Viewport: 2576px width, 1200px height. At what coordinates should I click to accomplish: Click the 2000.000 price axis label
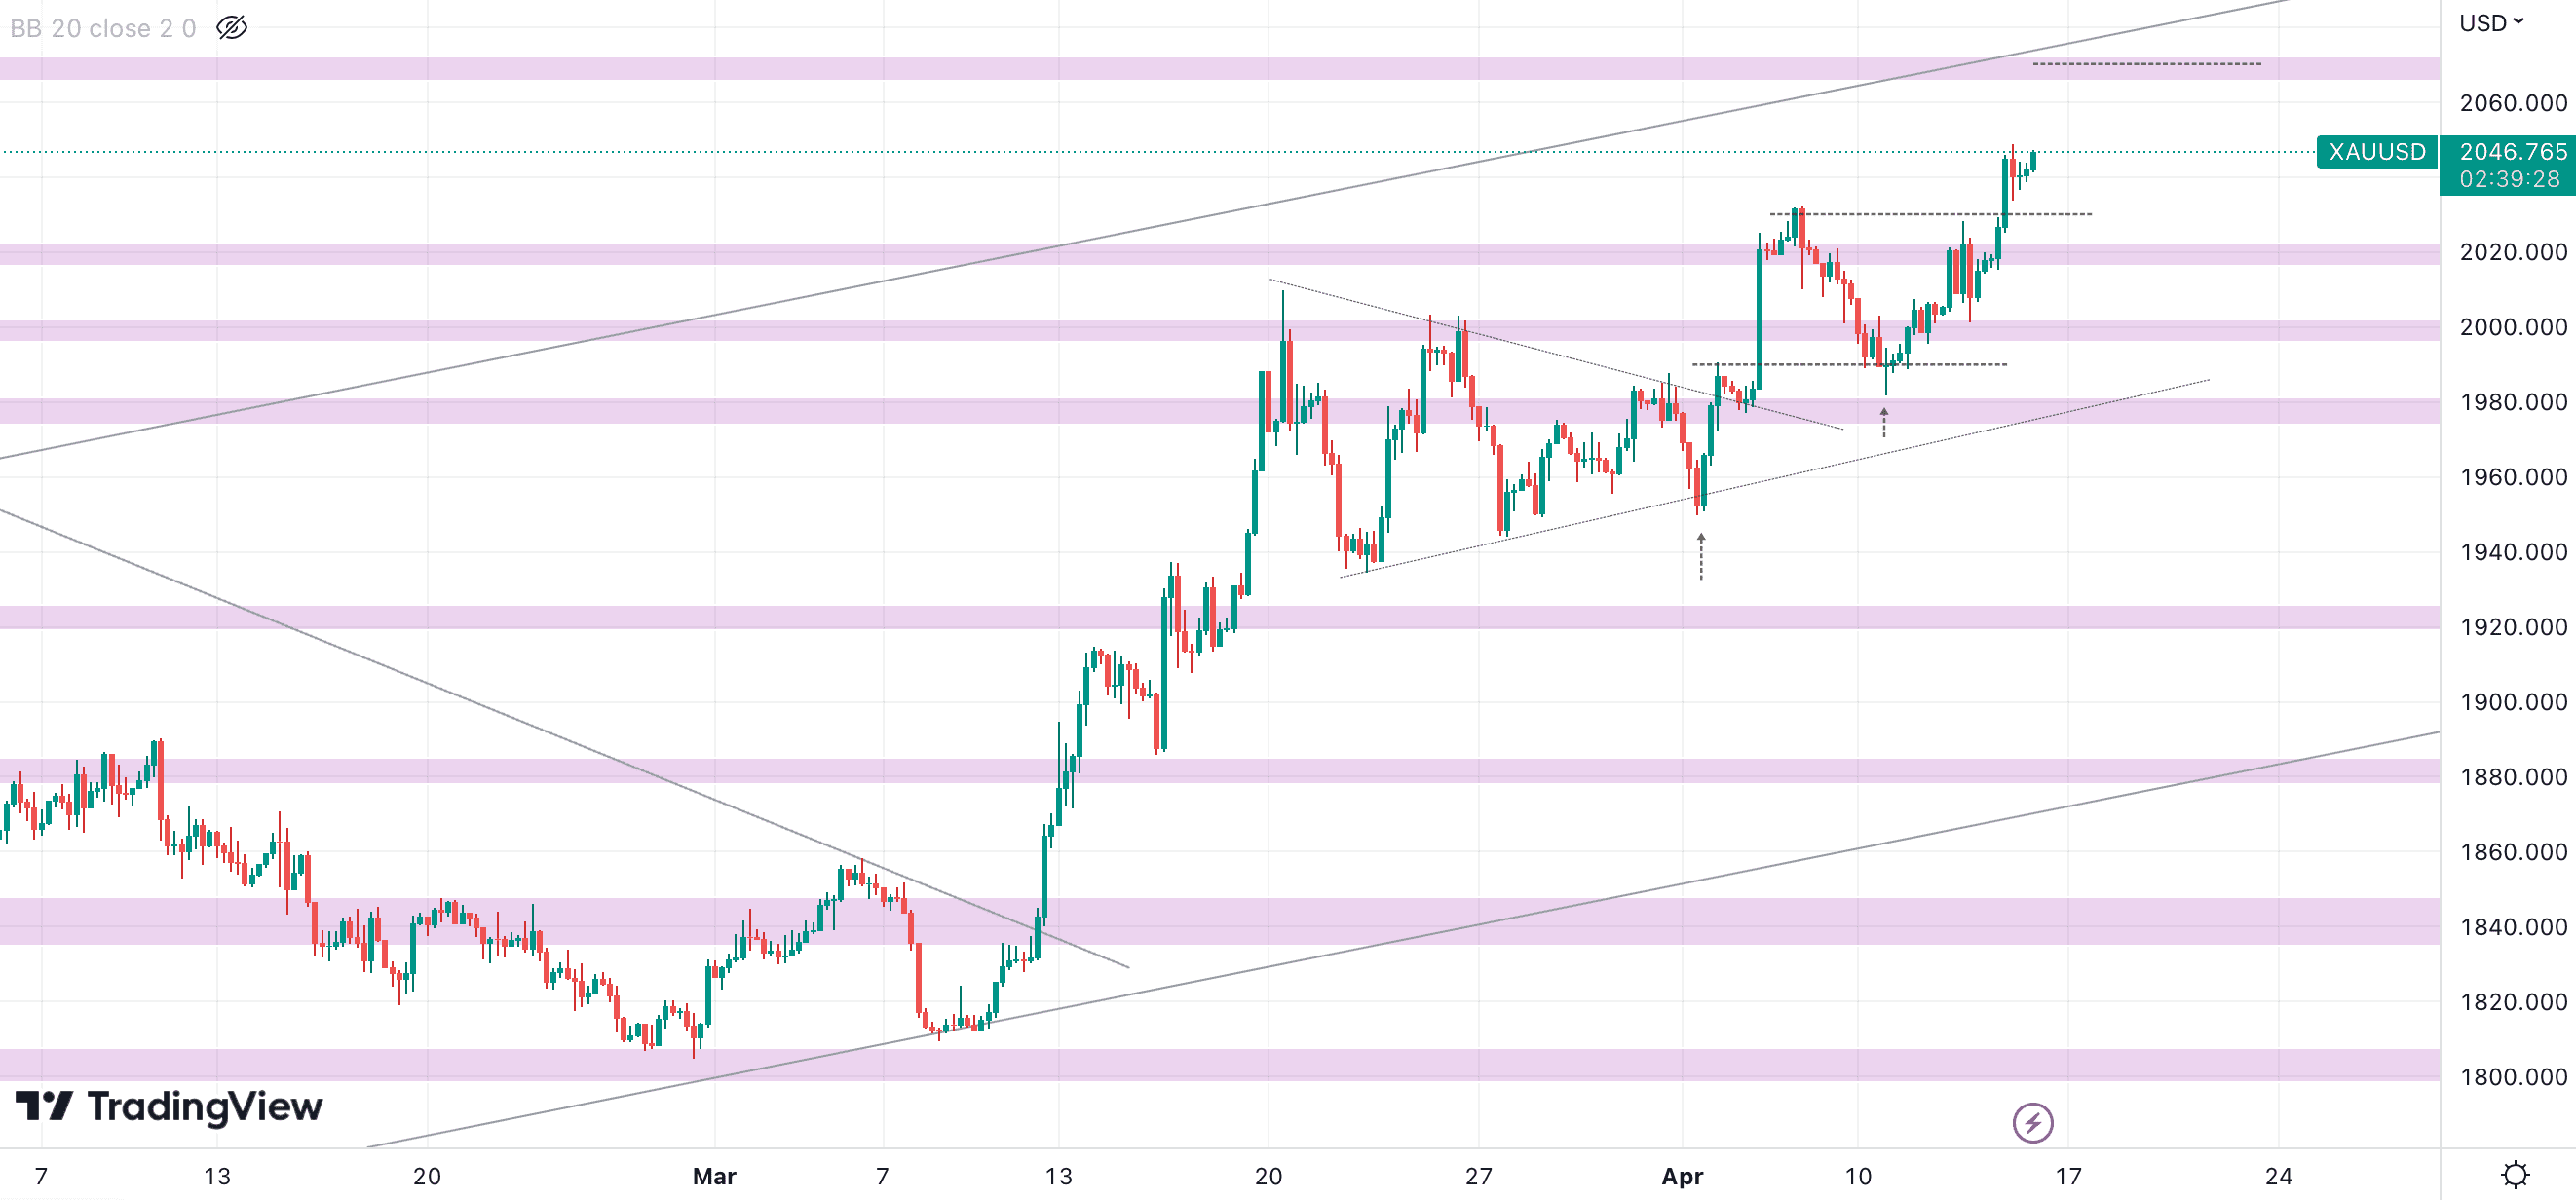pos(2513,327)
